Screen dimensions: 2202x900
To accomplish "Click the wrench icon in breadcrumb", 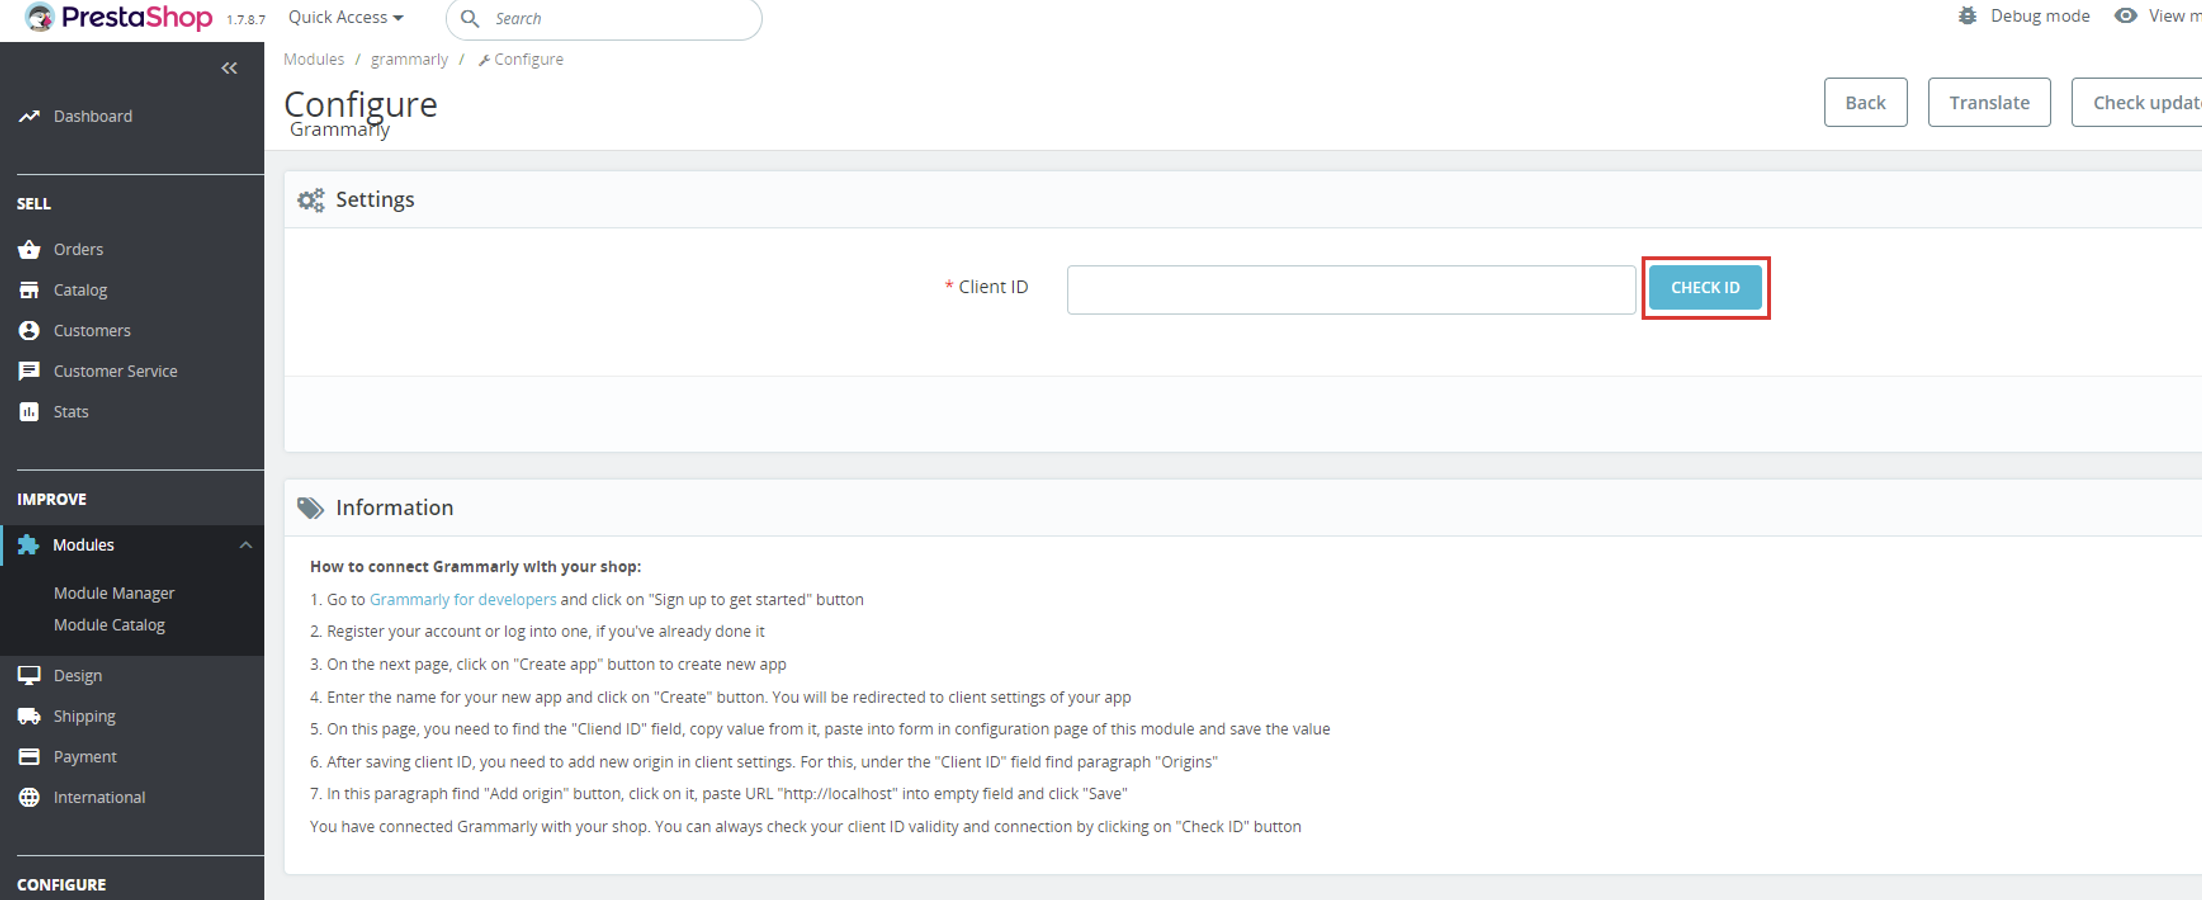I will 484,61.
